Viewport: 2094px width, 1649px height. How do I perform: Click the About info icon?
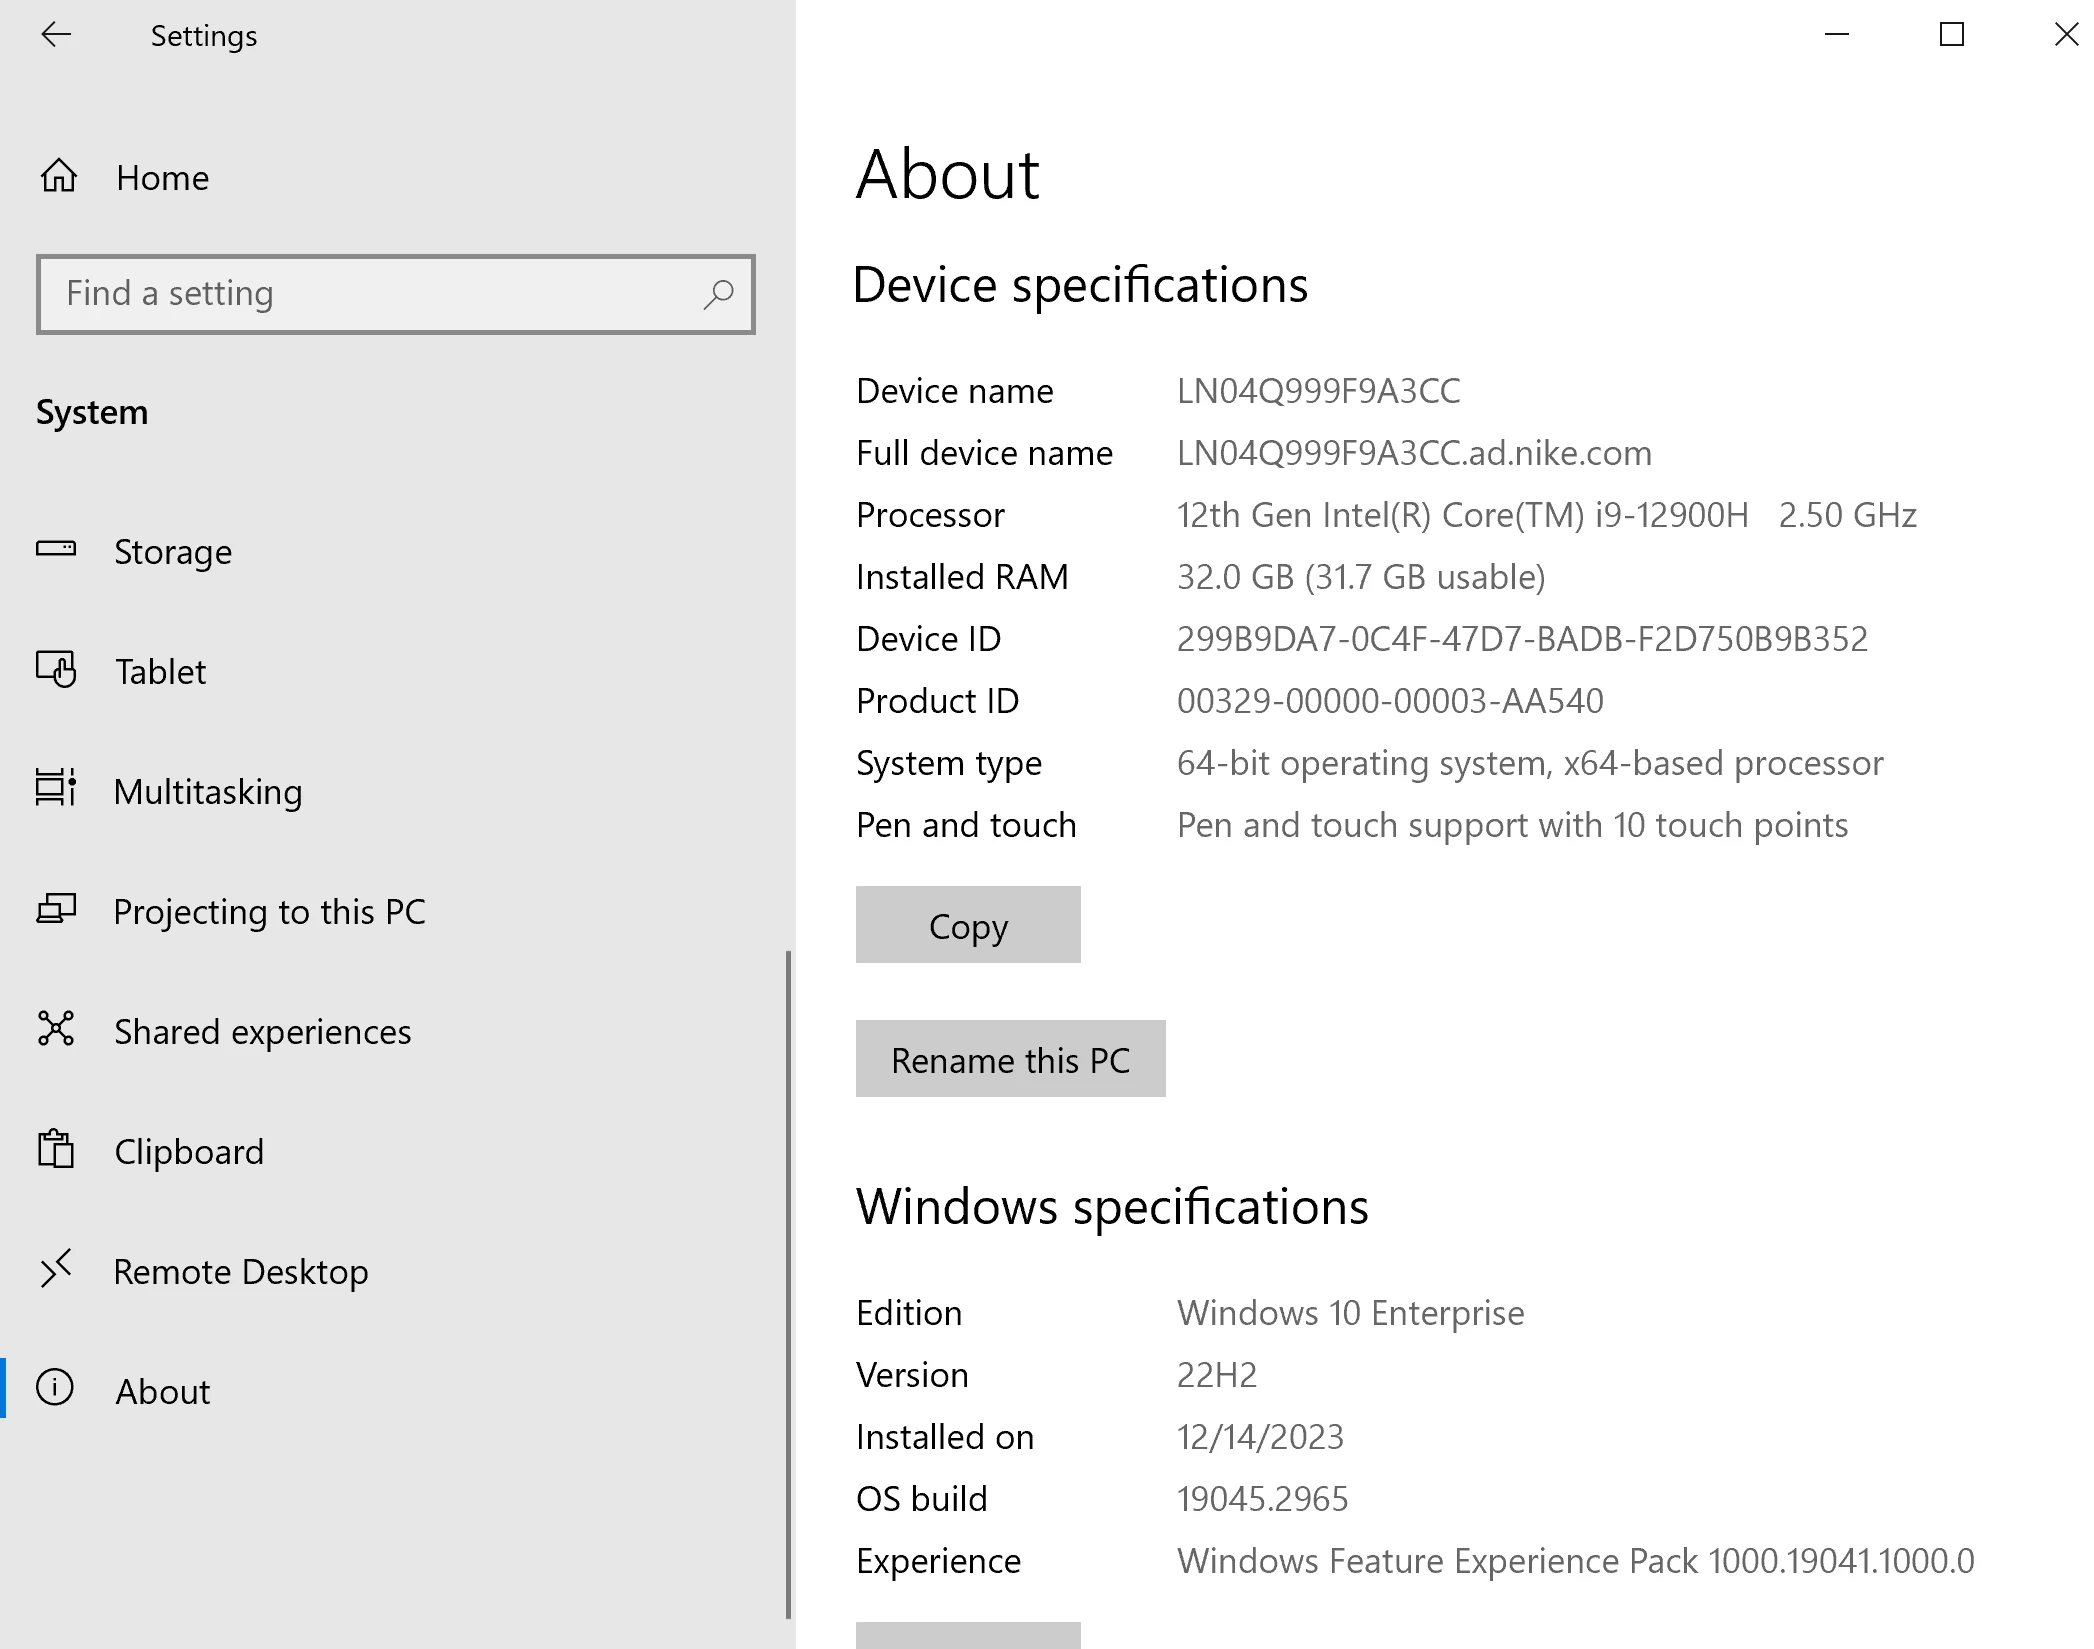[55, 1388]
